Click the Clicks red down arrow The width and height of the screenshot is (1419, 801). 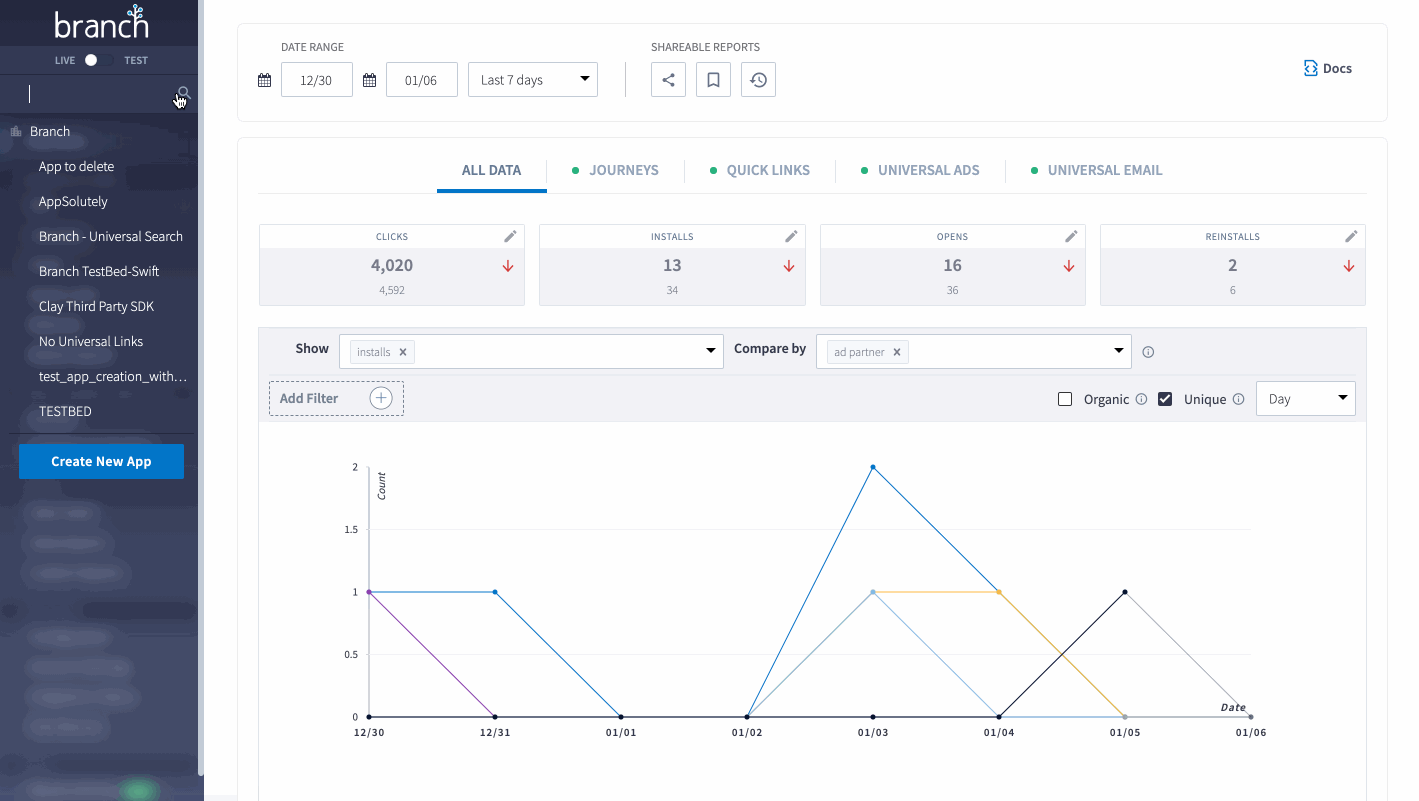508,266
